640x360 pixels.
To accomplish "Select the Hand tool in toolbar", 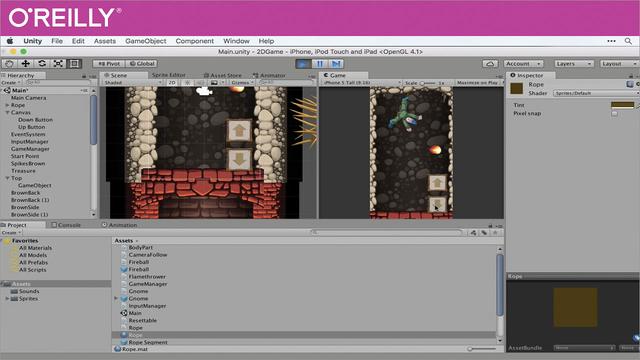I will [x=9, y=64].
